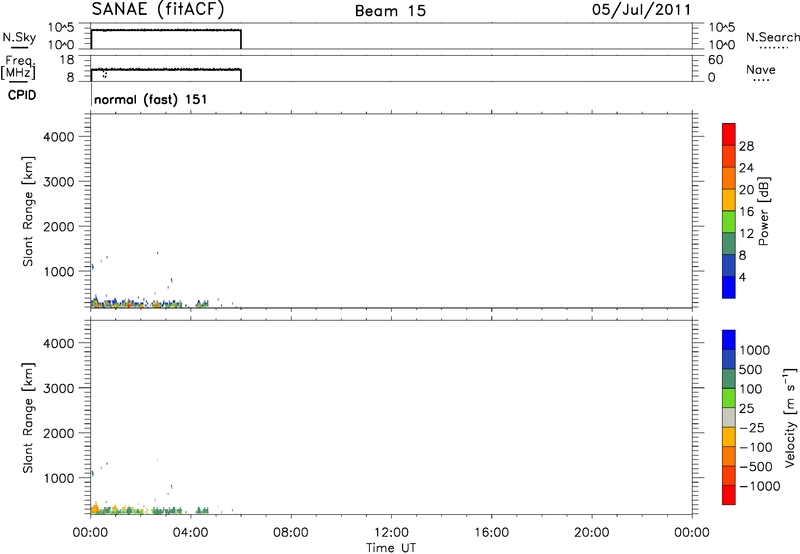800x554 pixels.
Task: Click the 20:00 time tick label
Action: [x=591, y=533]
